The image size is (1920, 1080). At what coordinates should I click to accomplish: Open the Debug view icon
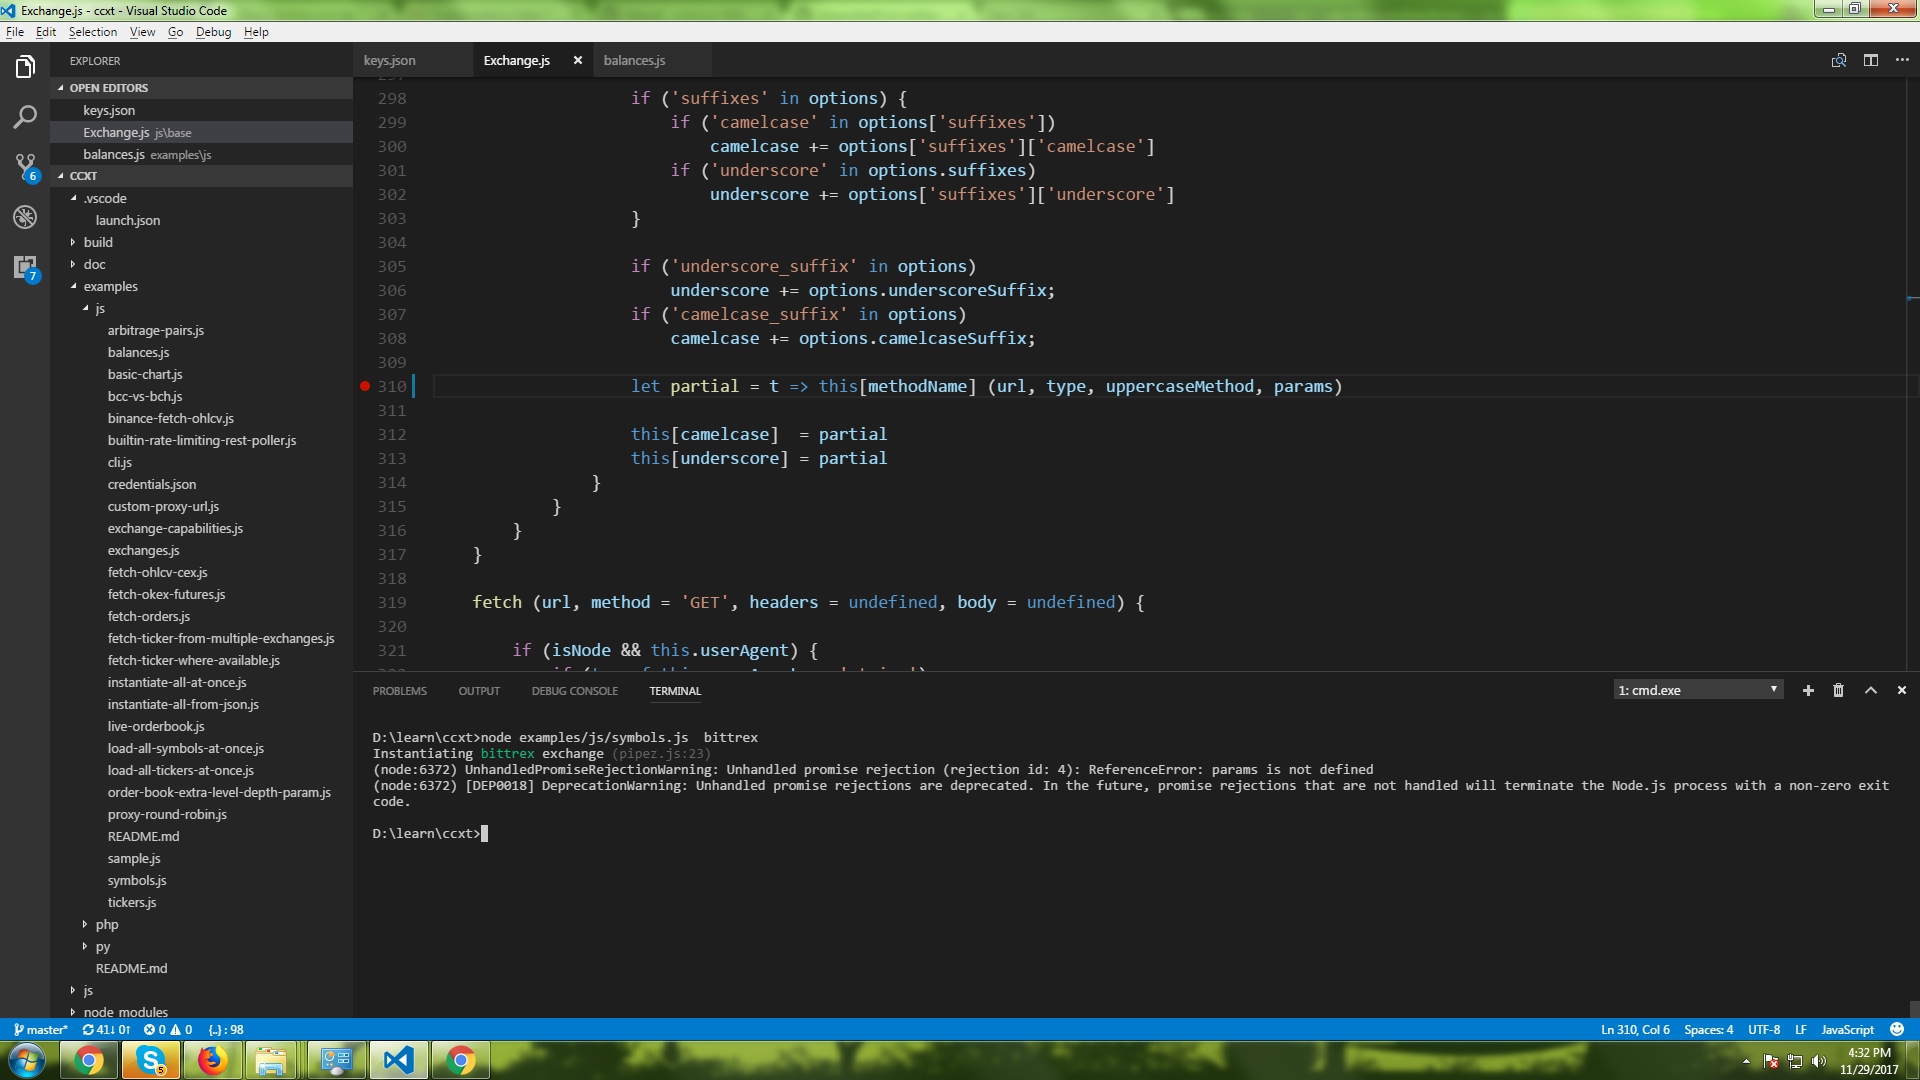25,217
